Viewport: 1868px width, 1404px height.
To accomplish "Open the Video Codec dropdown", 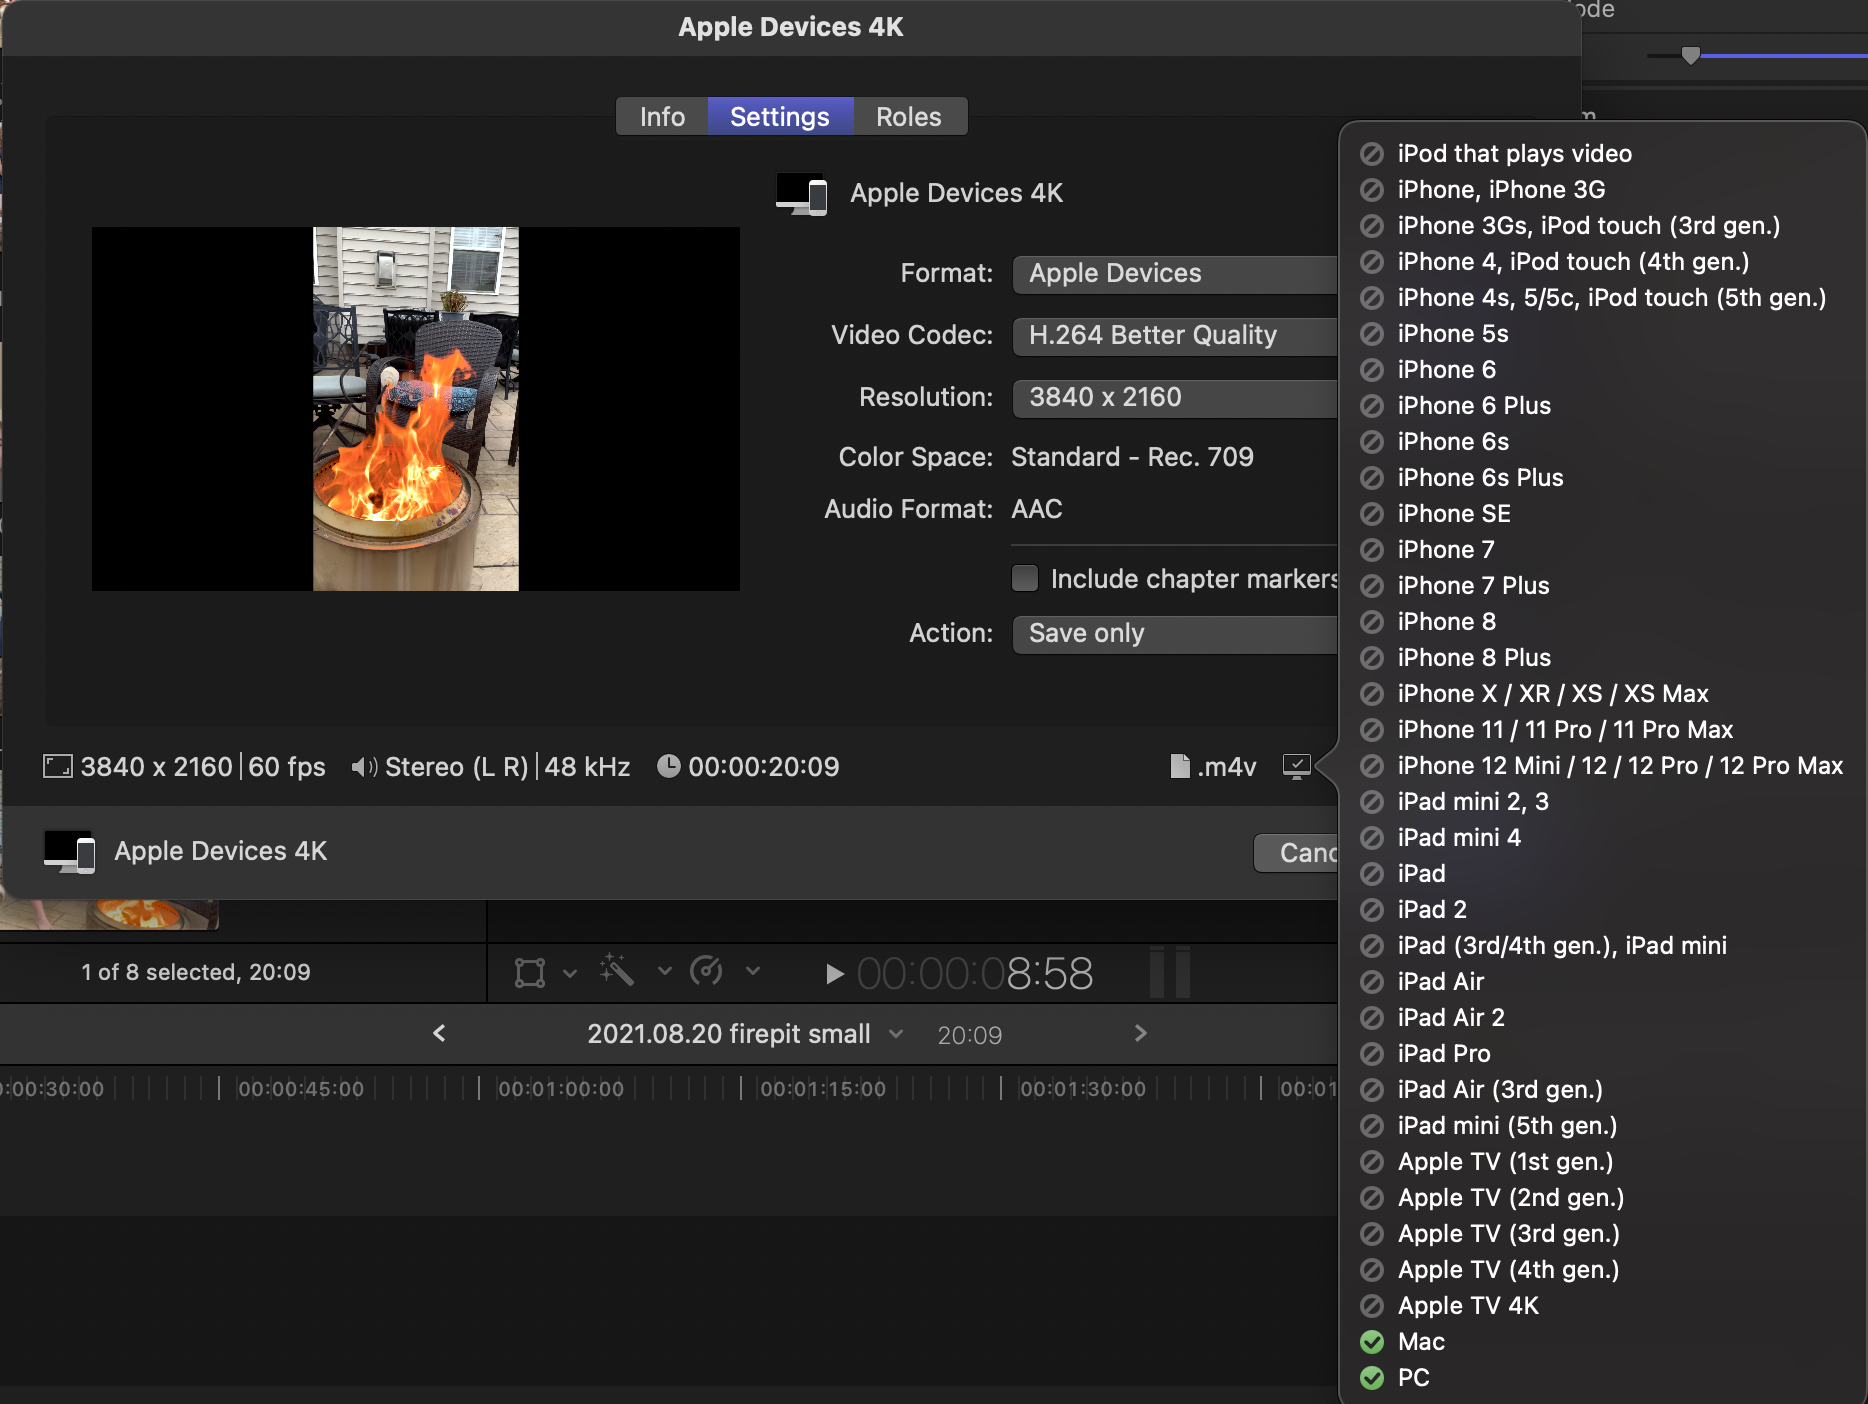I will [1175, 335].
